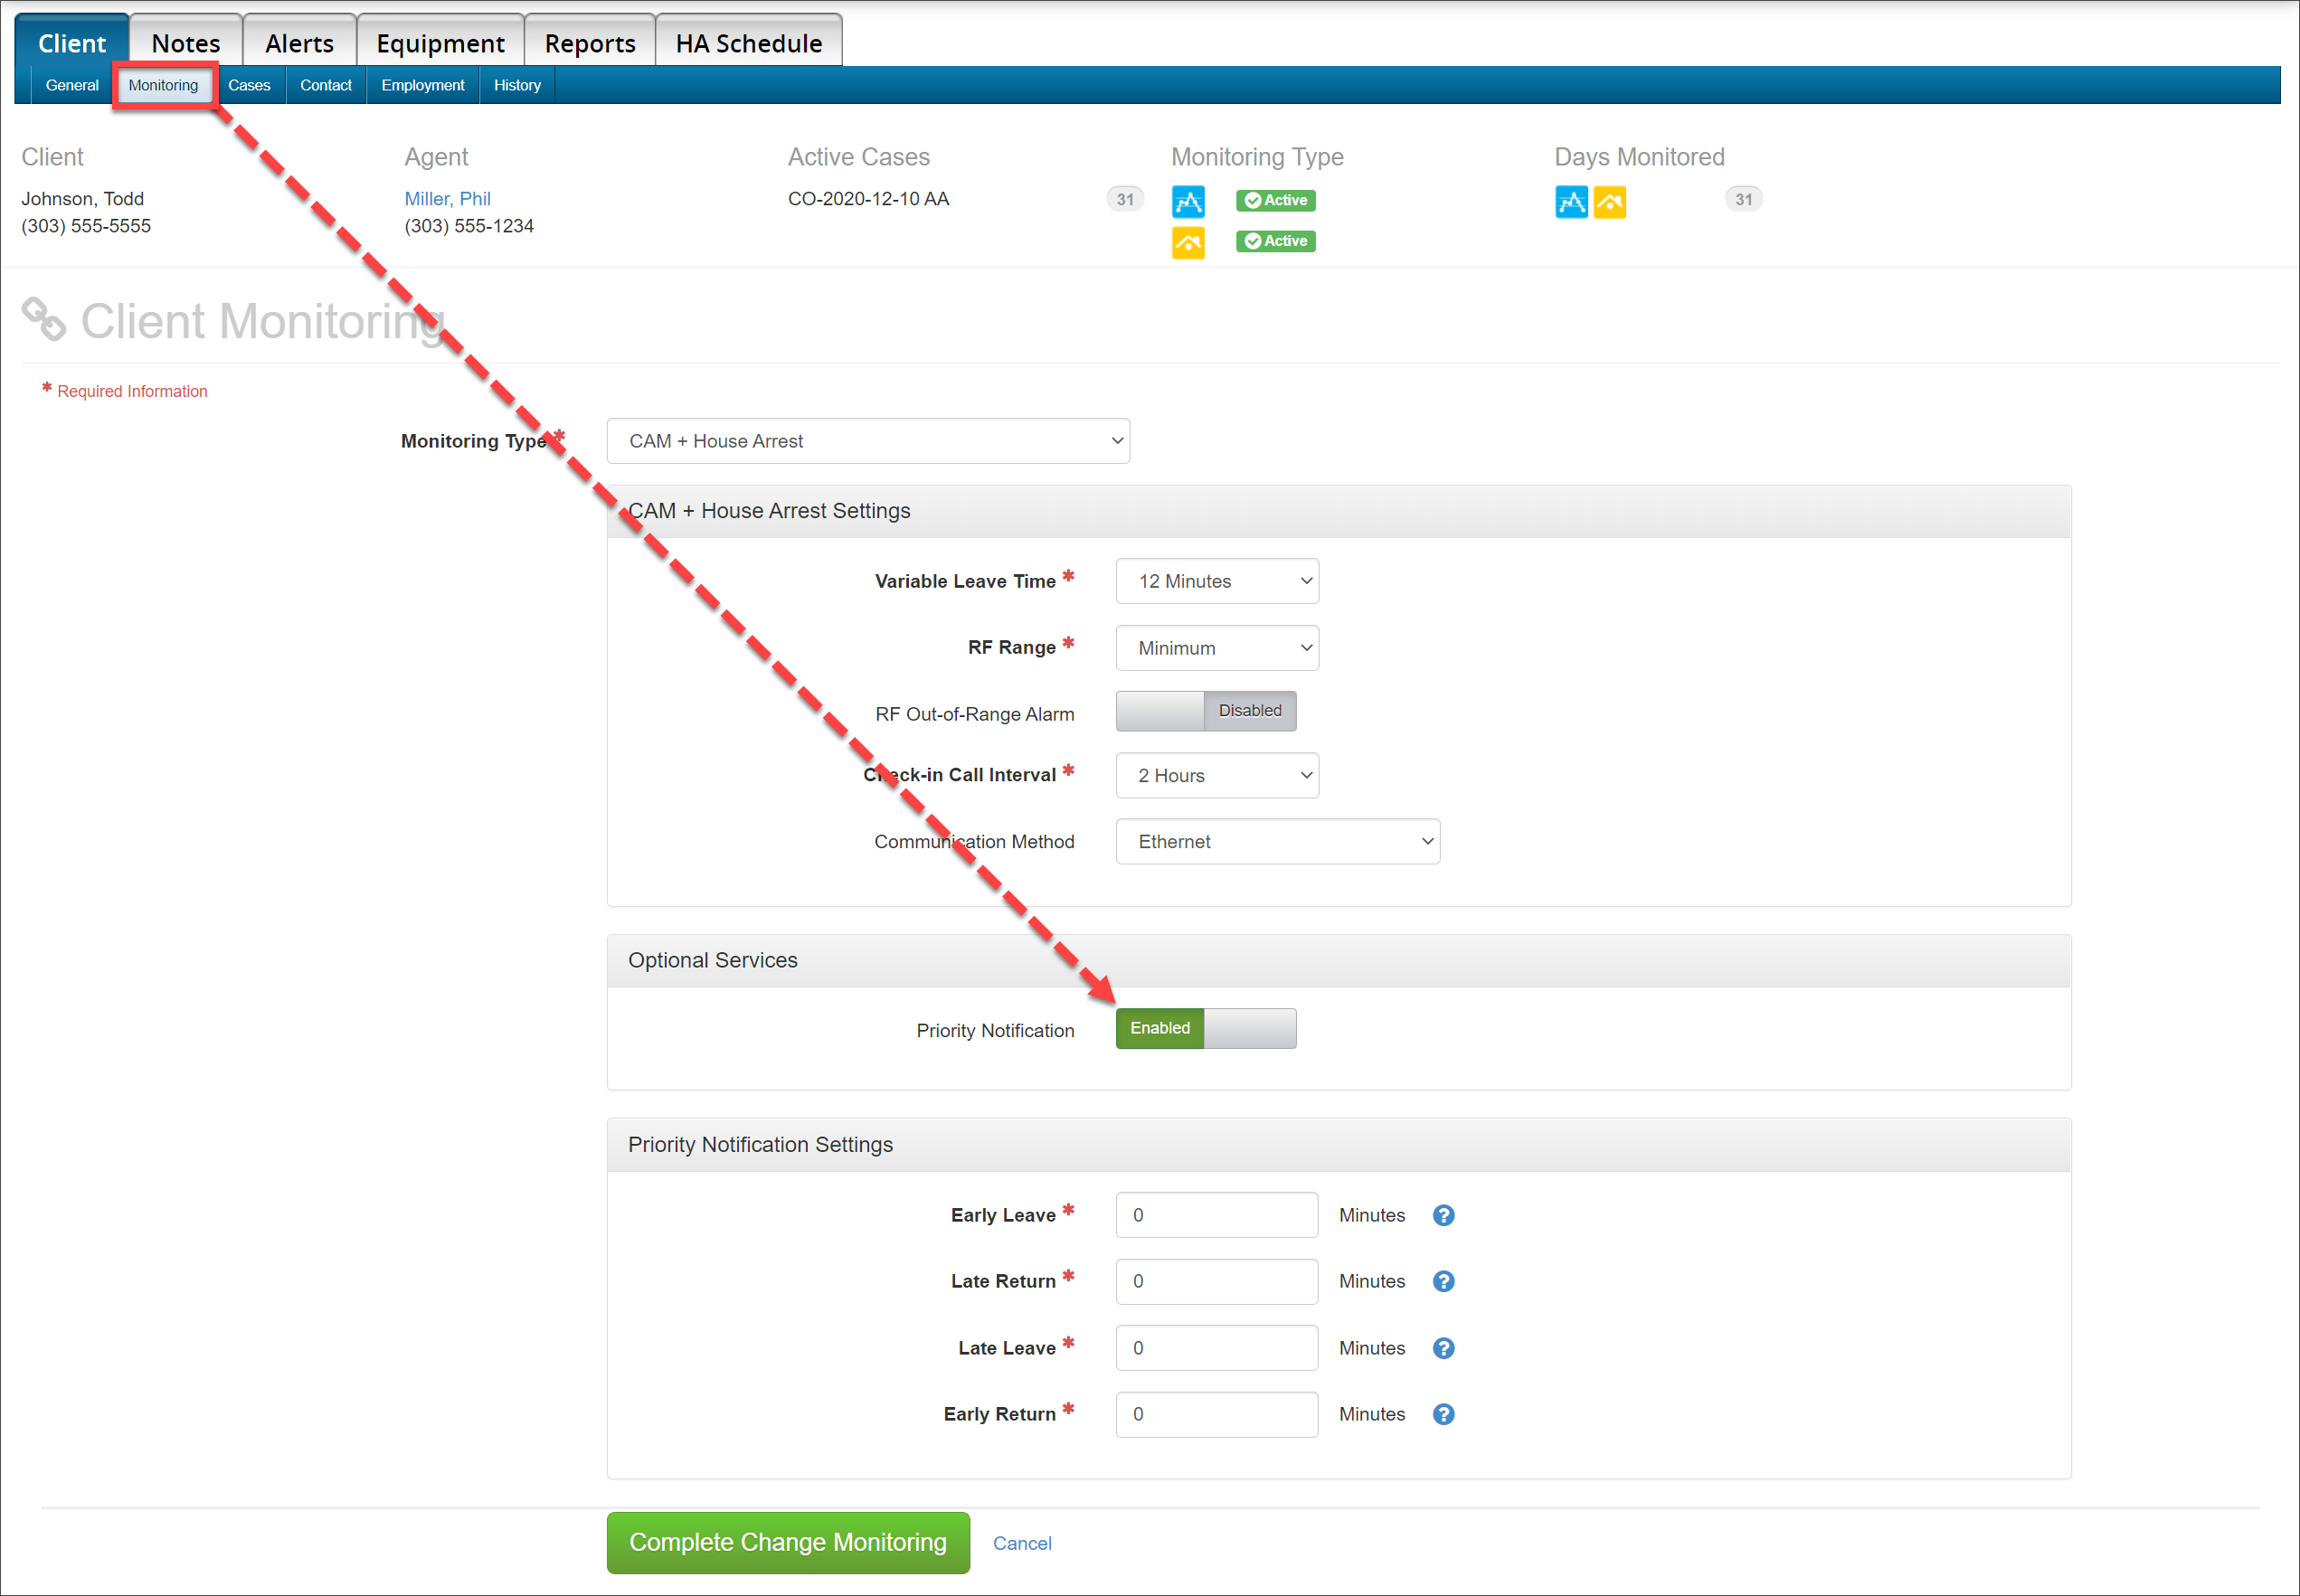The width and height of the screenshot is (2300, 1596).
Task: Open the Cases sub-tab
Action: coord(250,85)
